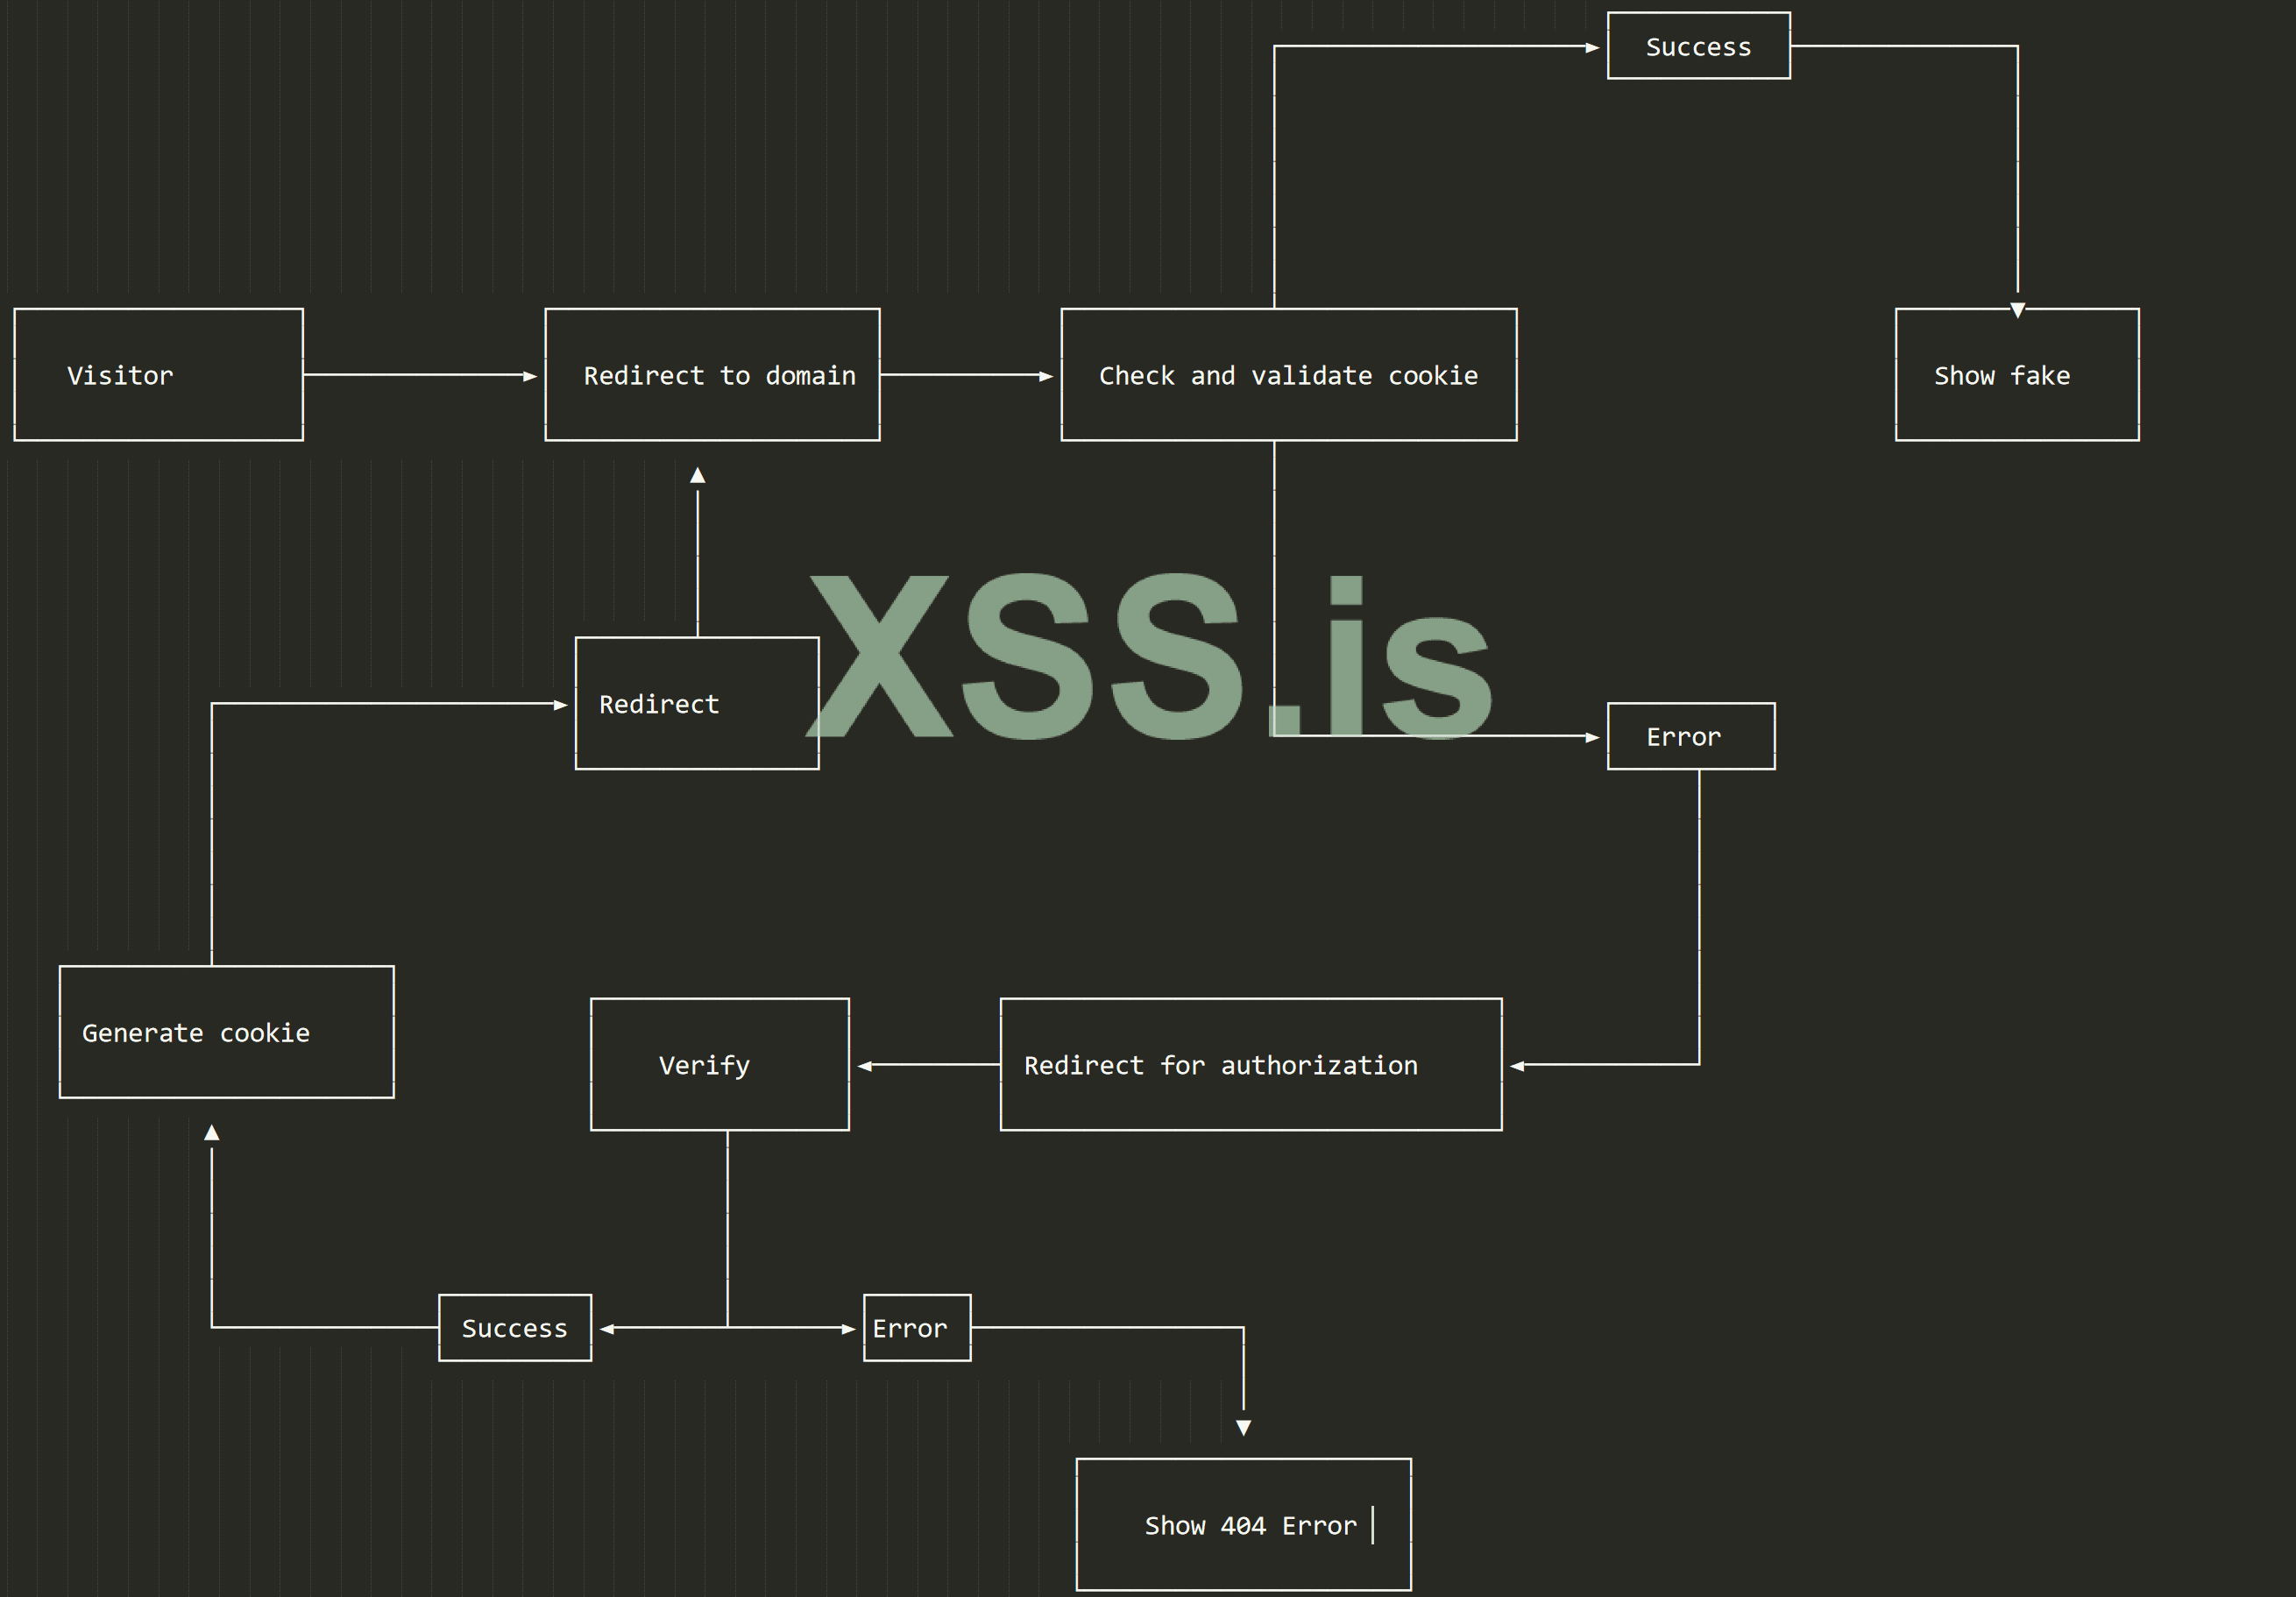Select the top Success box
This screenshot has height=1597, width=2296.
[1698, 46]
